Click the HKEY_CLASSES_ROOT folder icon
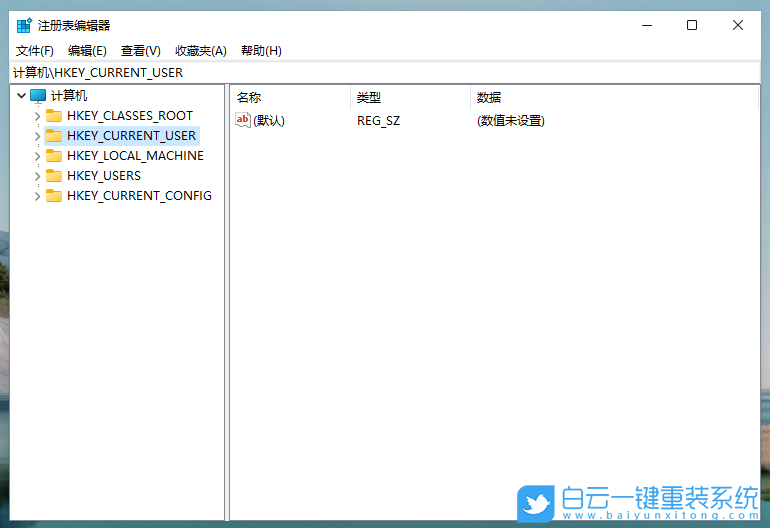 click(x=54, y=116)
